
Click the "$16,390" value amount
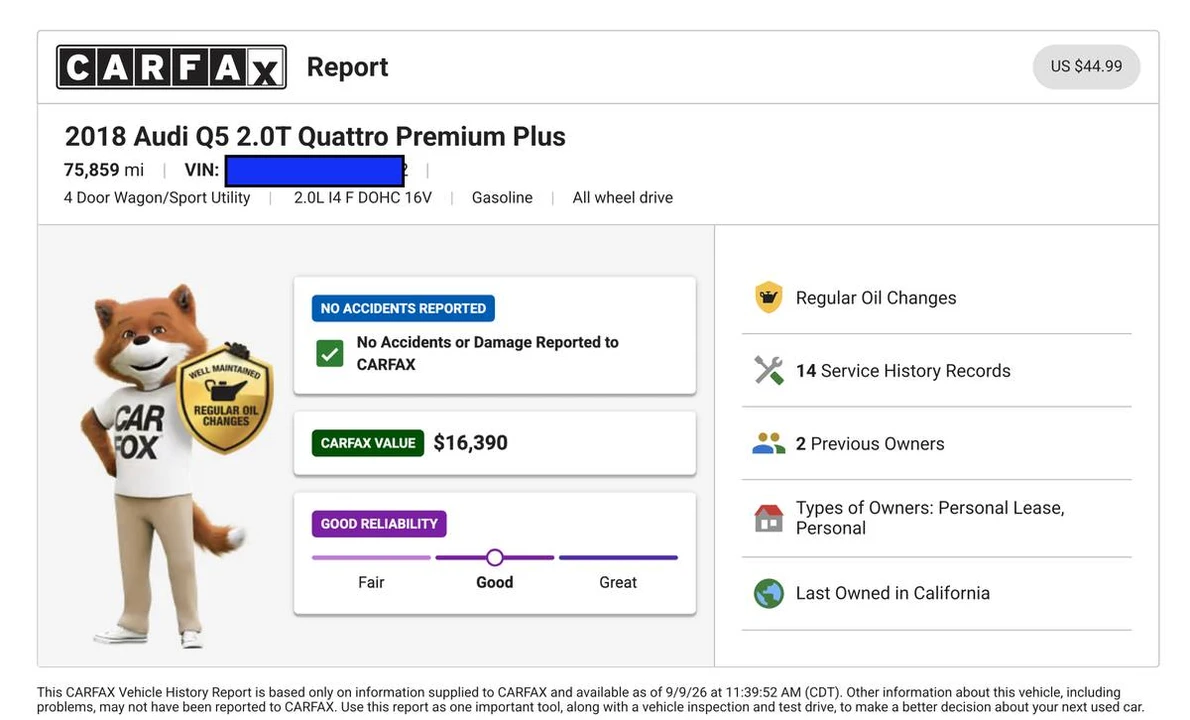click(471, 443)
